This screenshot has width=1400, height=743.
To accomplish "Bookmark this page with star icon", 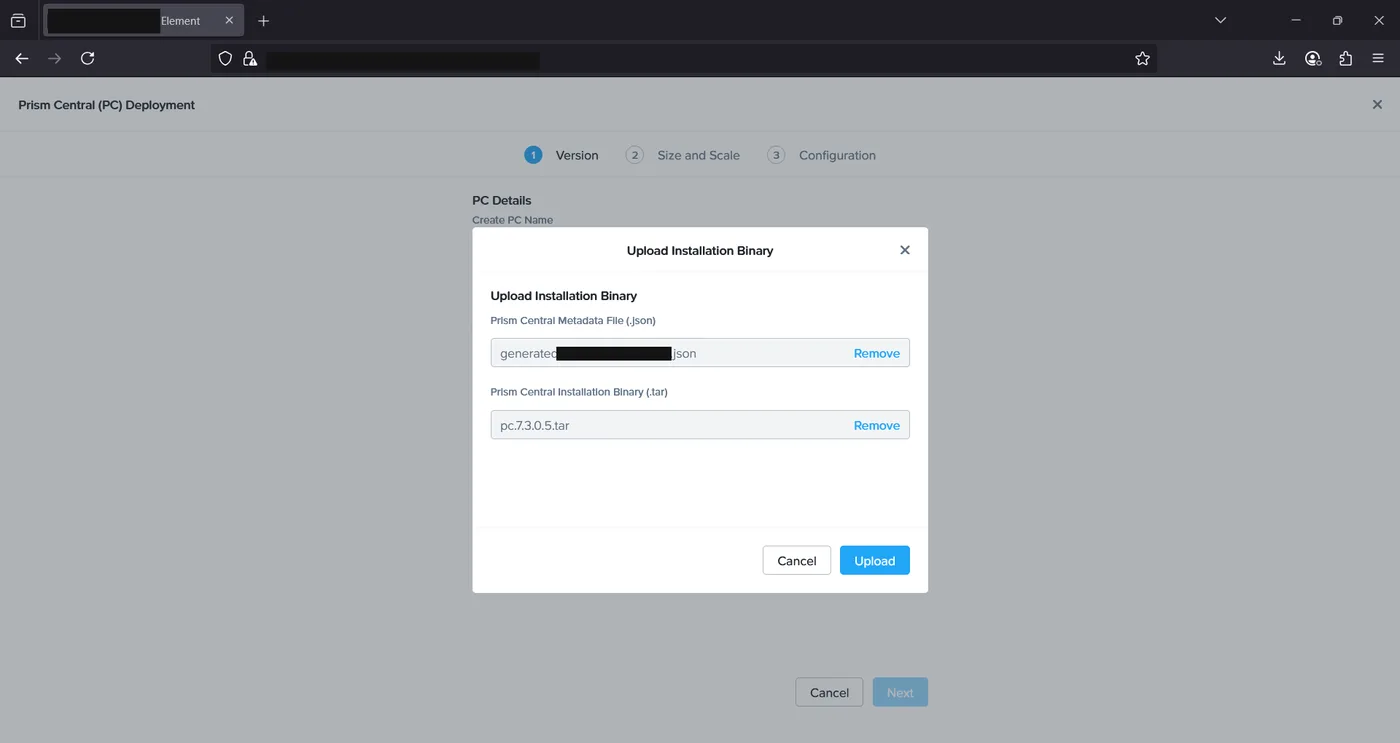I will click(1143, 59).
